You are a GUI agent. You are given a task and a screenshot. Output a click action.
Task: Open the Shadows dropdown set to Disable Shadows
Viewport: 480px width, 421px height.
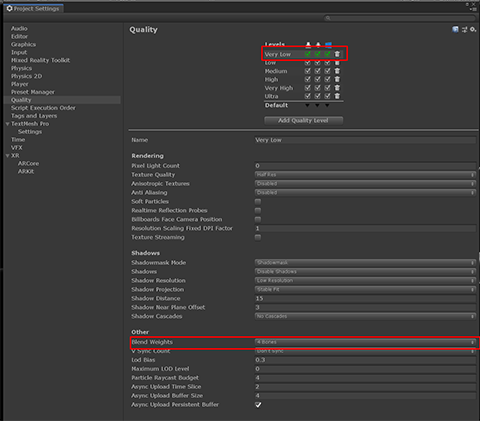[x=365, y=272]
